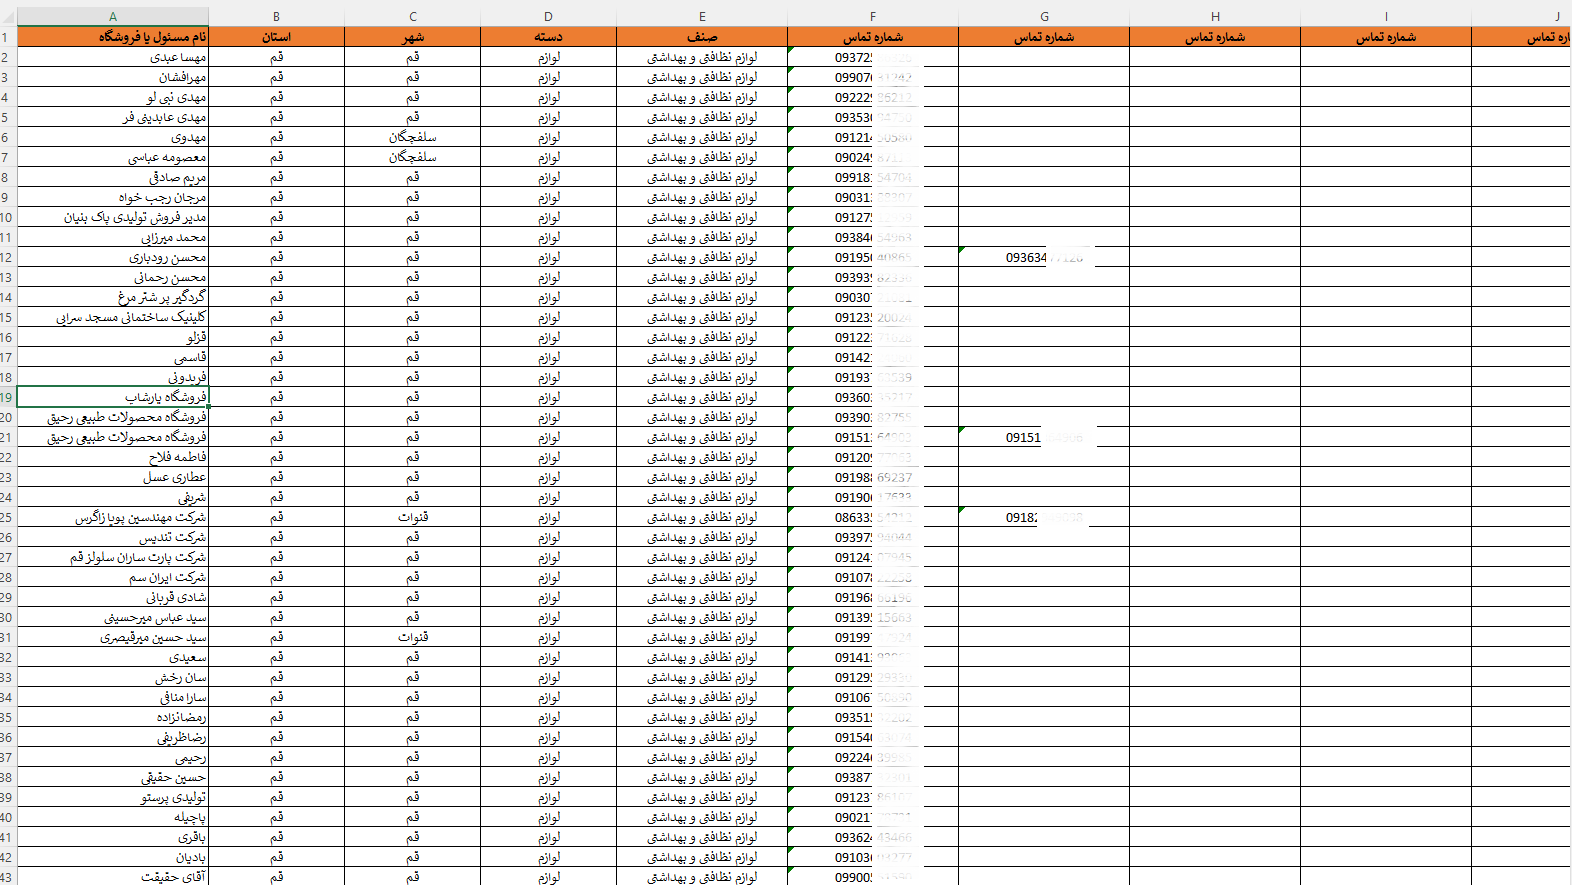Select column H header
The height and width of the screenshot is (885, 1572).
[1215, 16]
